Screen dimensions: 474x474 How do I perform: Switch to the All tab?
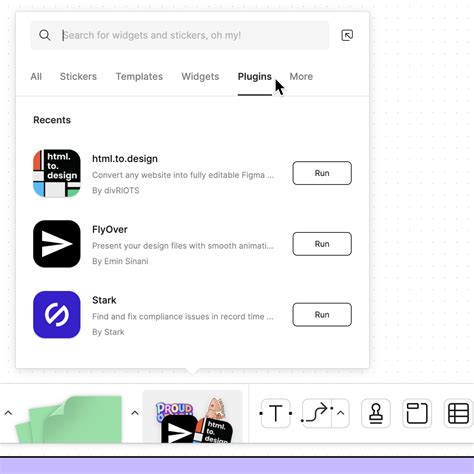[36, 77]
